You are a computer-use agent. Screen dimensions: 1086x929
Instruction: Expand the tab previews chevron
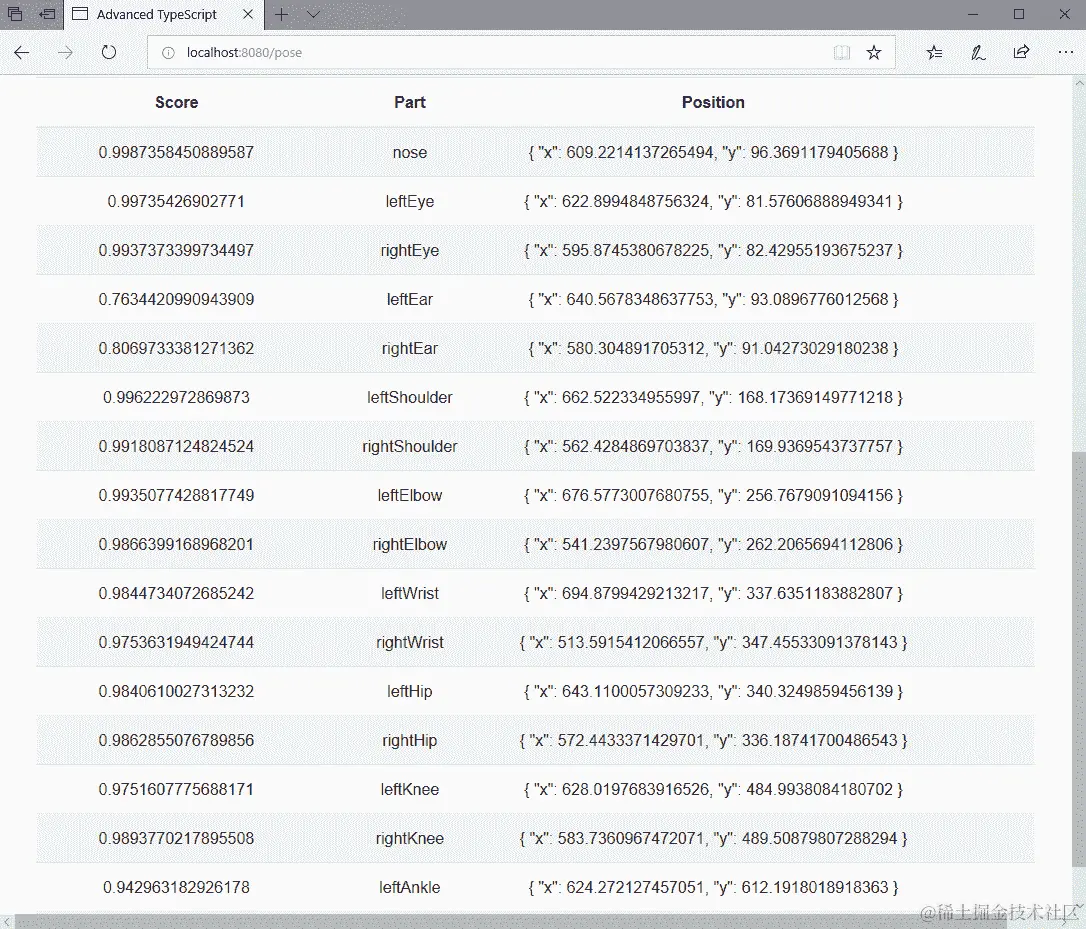[313, 14]
